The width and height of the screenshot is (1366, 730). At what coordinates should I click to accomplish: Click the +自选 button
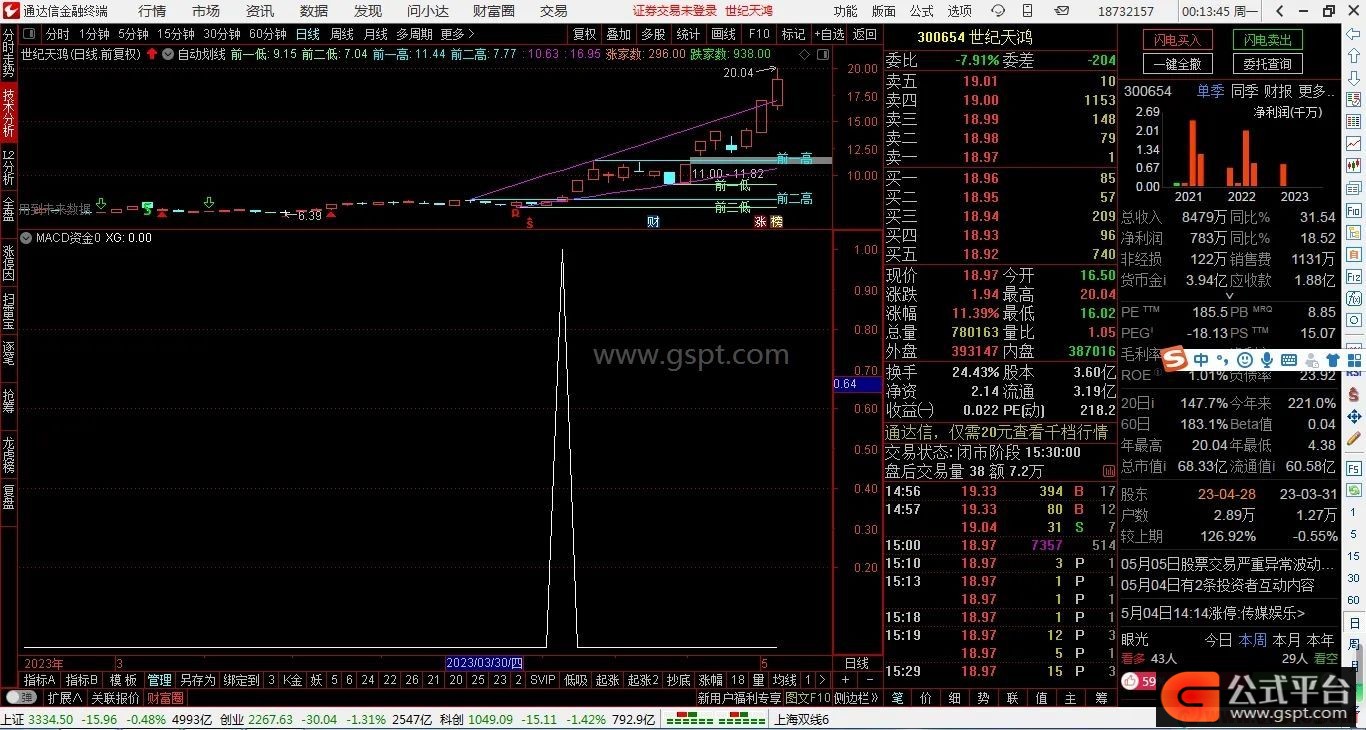pos(828,34)
